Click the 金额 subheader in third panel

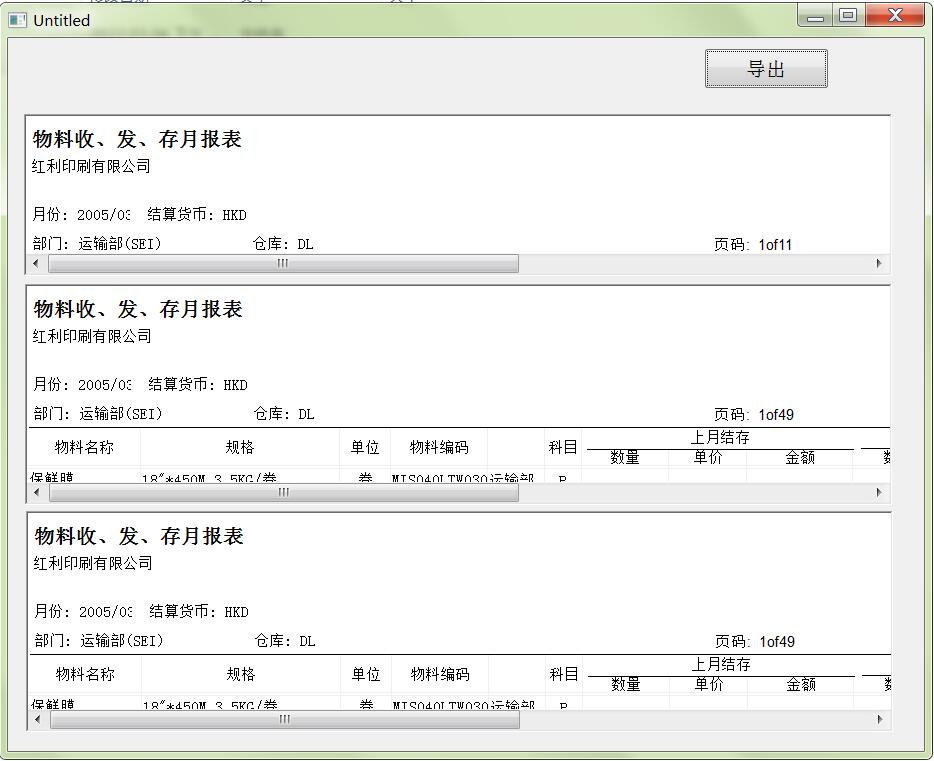[x=801, y=684]
